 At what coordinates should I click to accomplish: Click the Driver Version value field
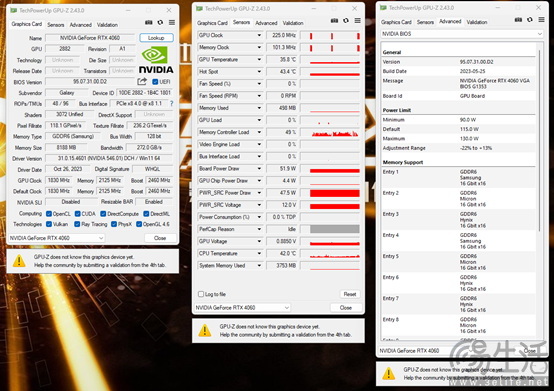[x=109, y=158]
